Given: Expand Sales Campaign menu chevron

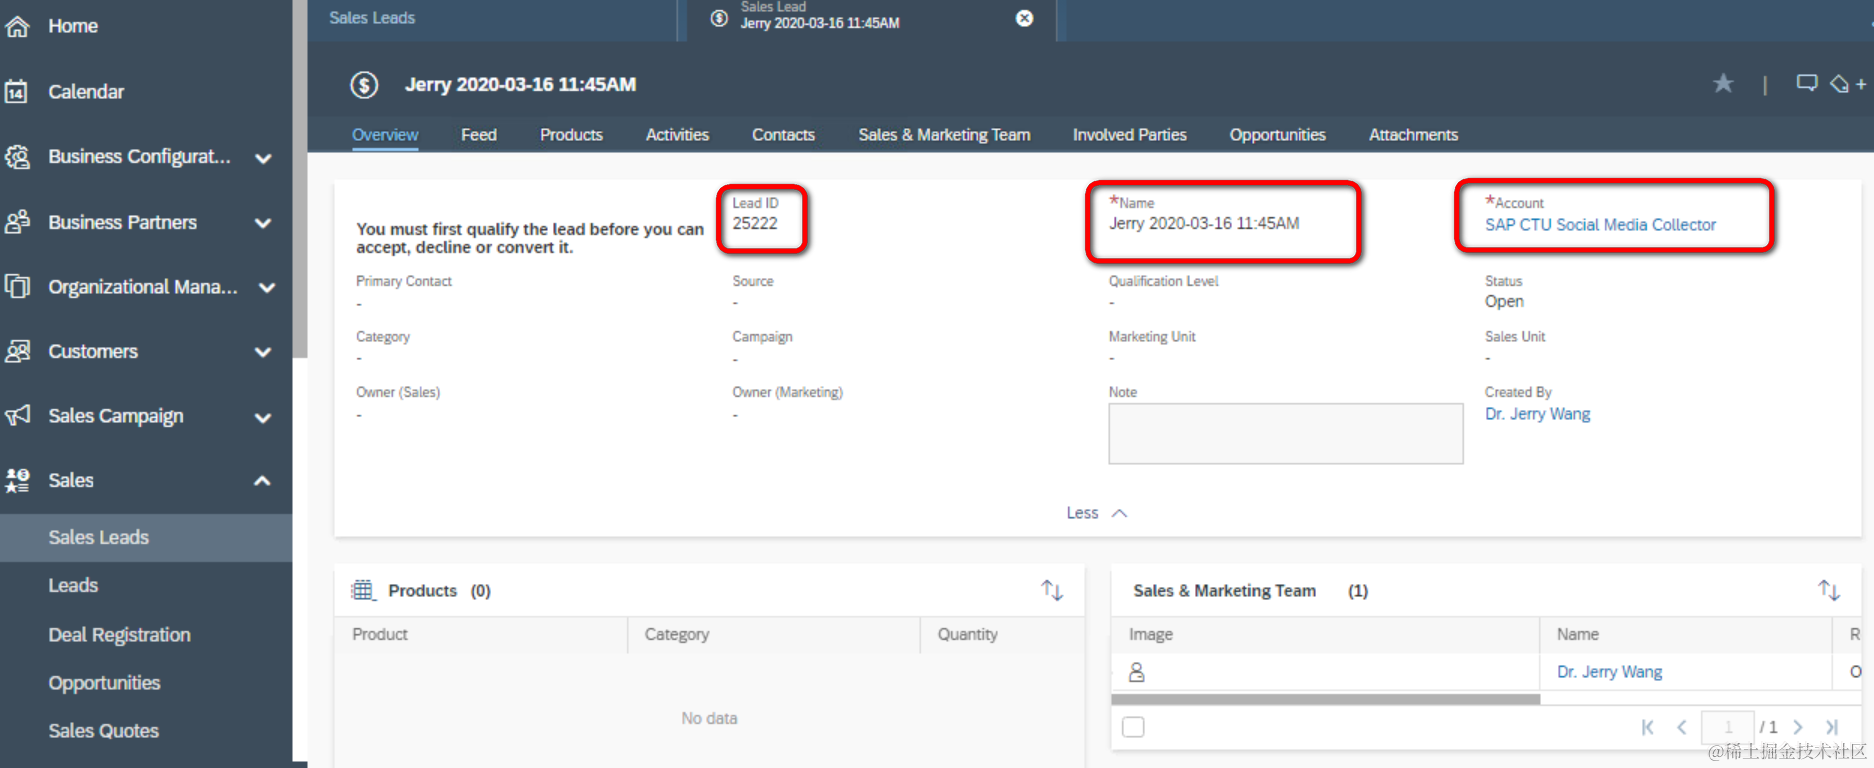Looking at the screenshot, I should [x=263, y=417].
